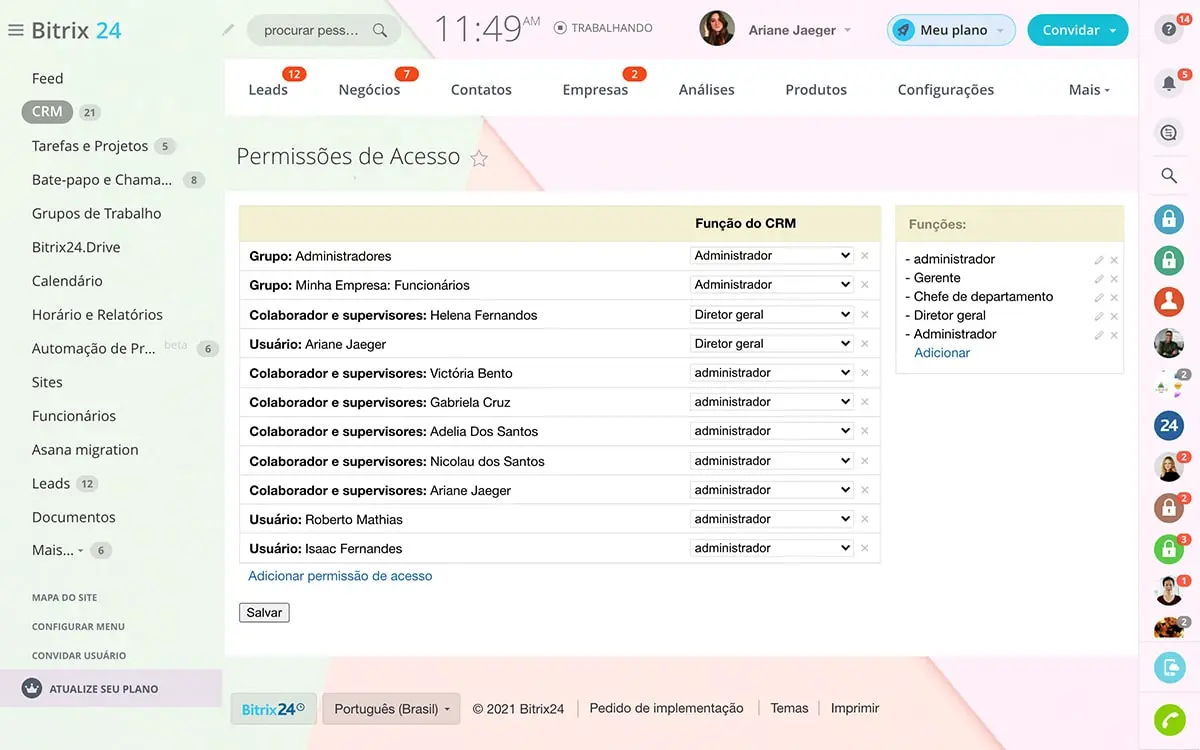Click the Salvar button
The width and height of the screenshot is (1200, 750).
(x=264, y=612)
